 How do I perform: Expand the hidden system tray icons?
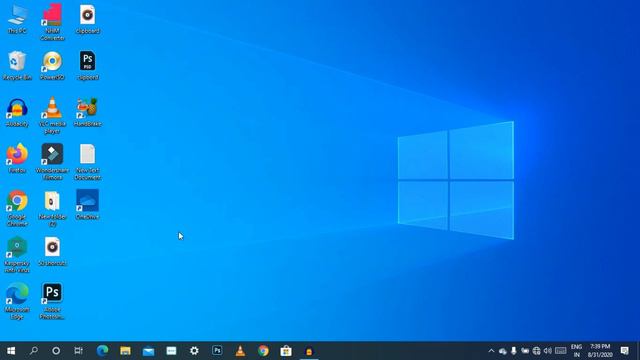491,351
